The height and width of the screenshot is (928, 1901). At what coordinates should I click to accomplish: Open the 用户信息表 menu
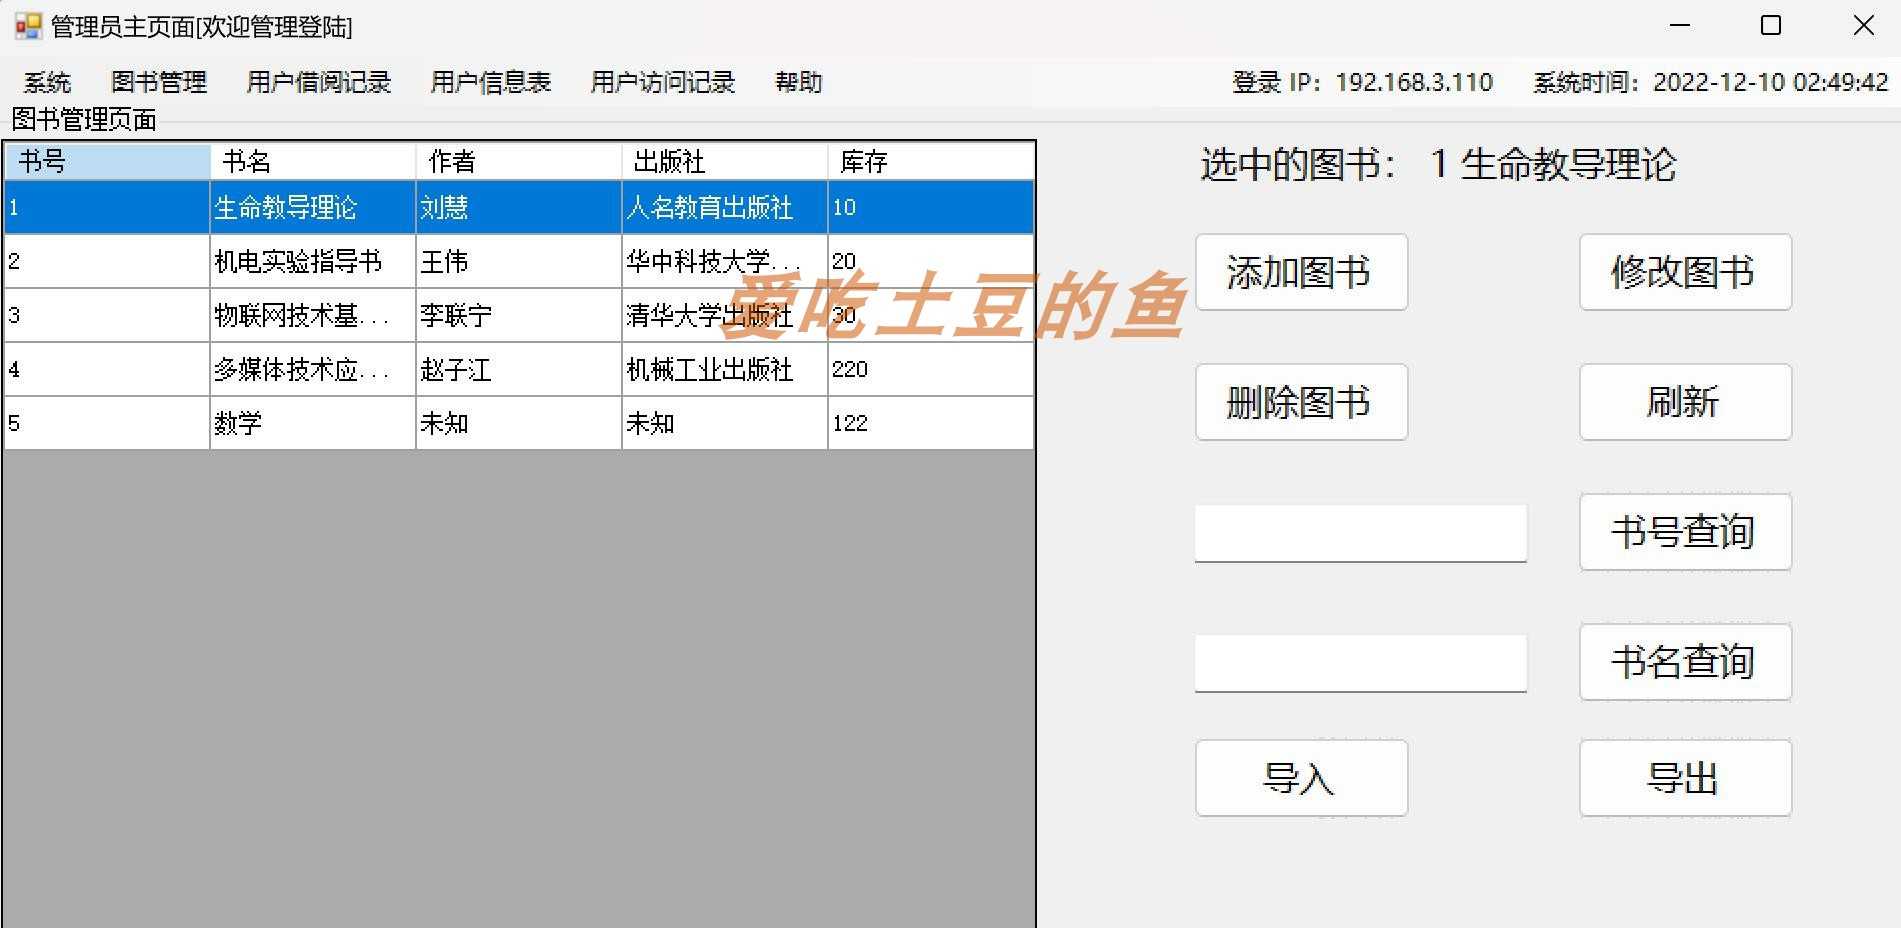[490, 82]
